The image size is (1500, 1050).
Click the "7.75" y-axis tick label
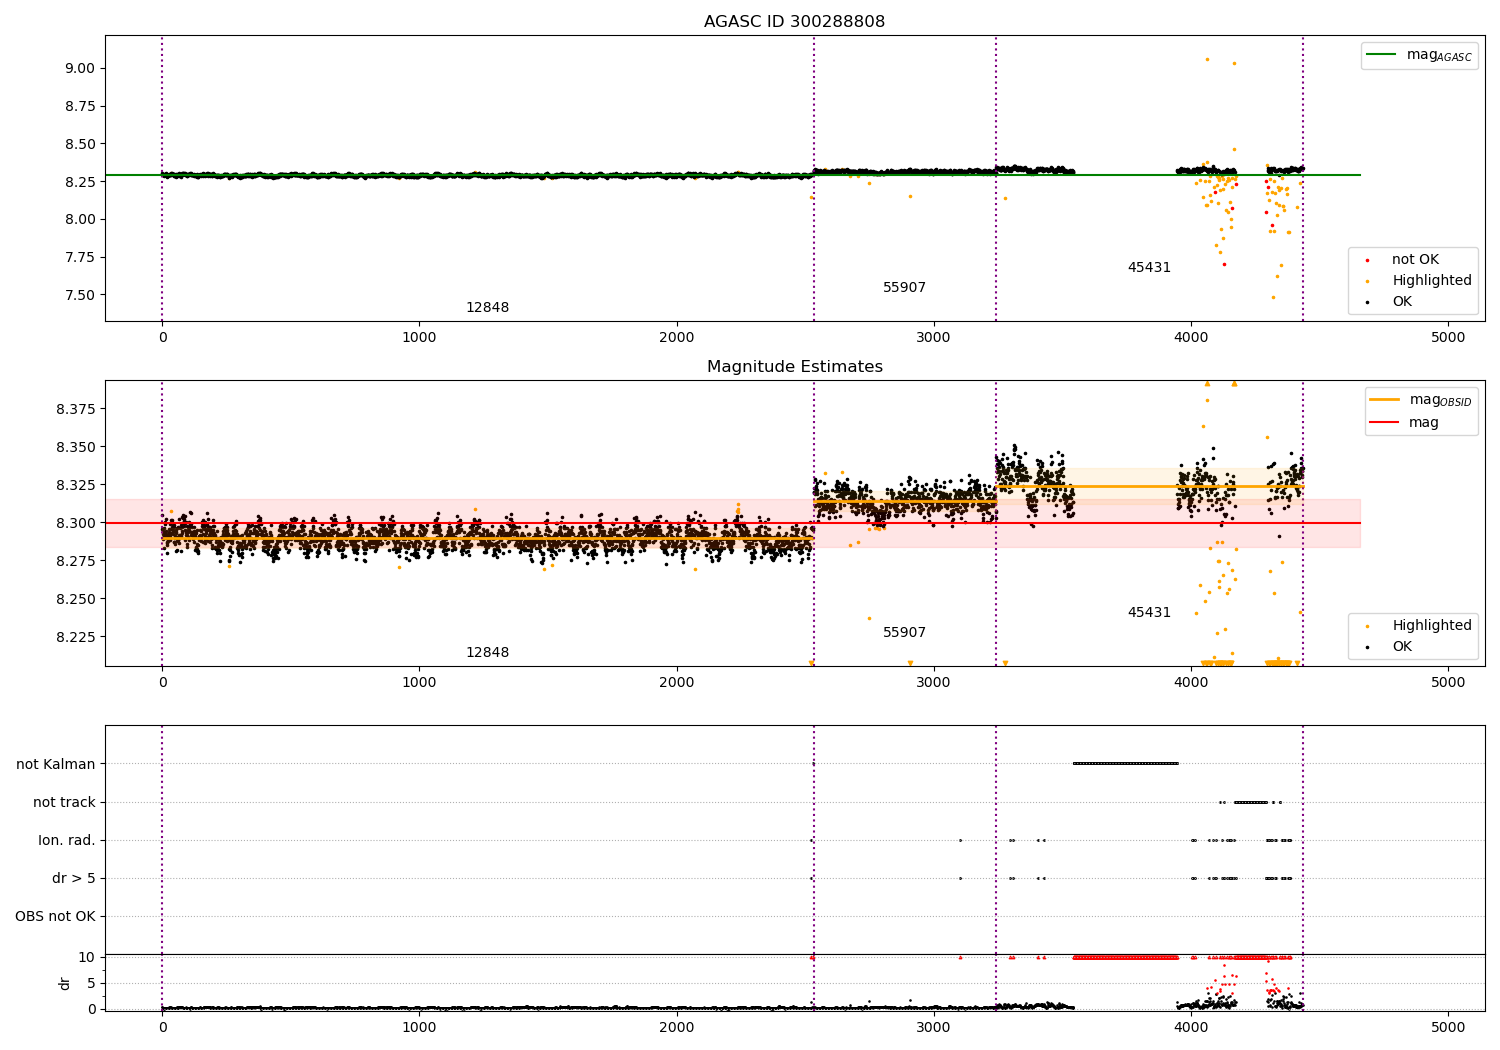tap(81, 257)
